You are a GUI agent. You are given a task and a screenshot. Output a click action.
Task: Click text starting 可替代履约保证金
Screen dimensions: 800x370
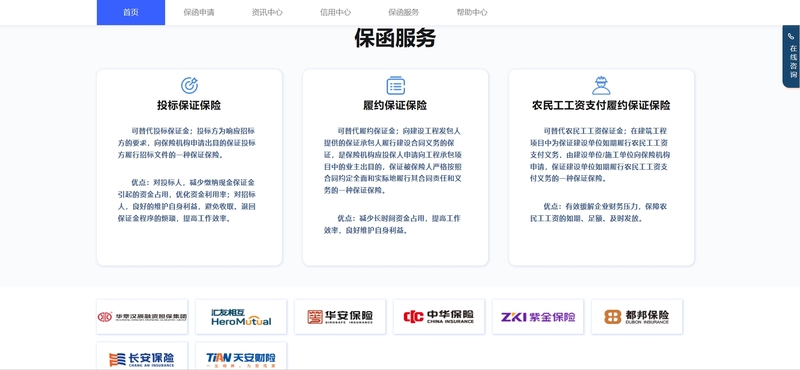coord(393,160)
